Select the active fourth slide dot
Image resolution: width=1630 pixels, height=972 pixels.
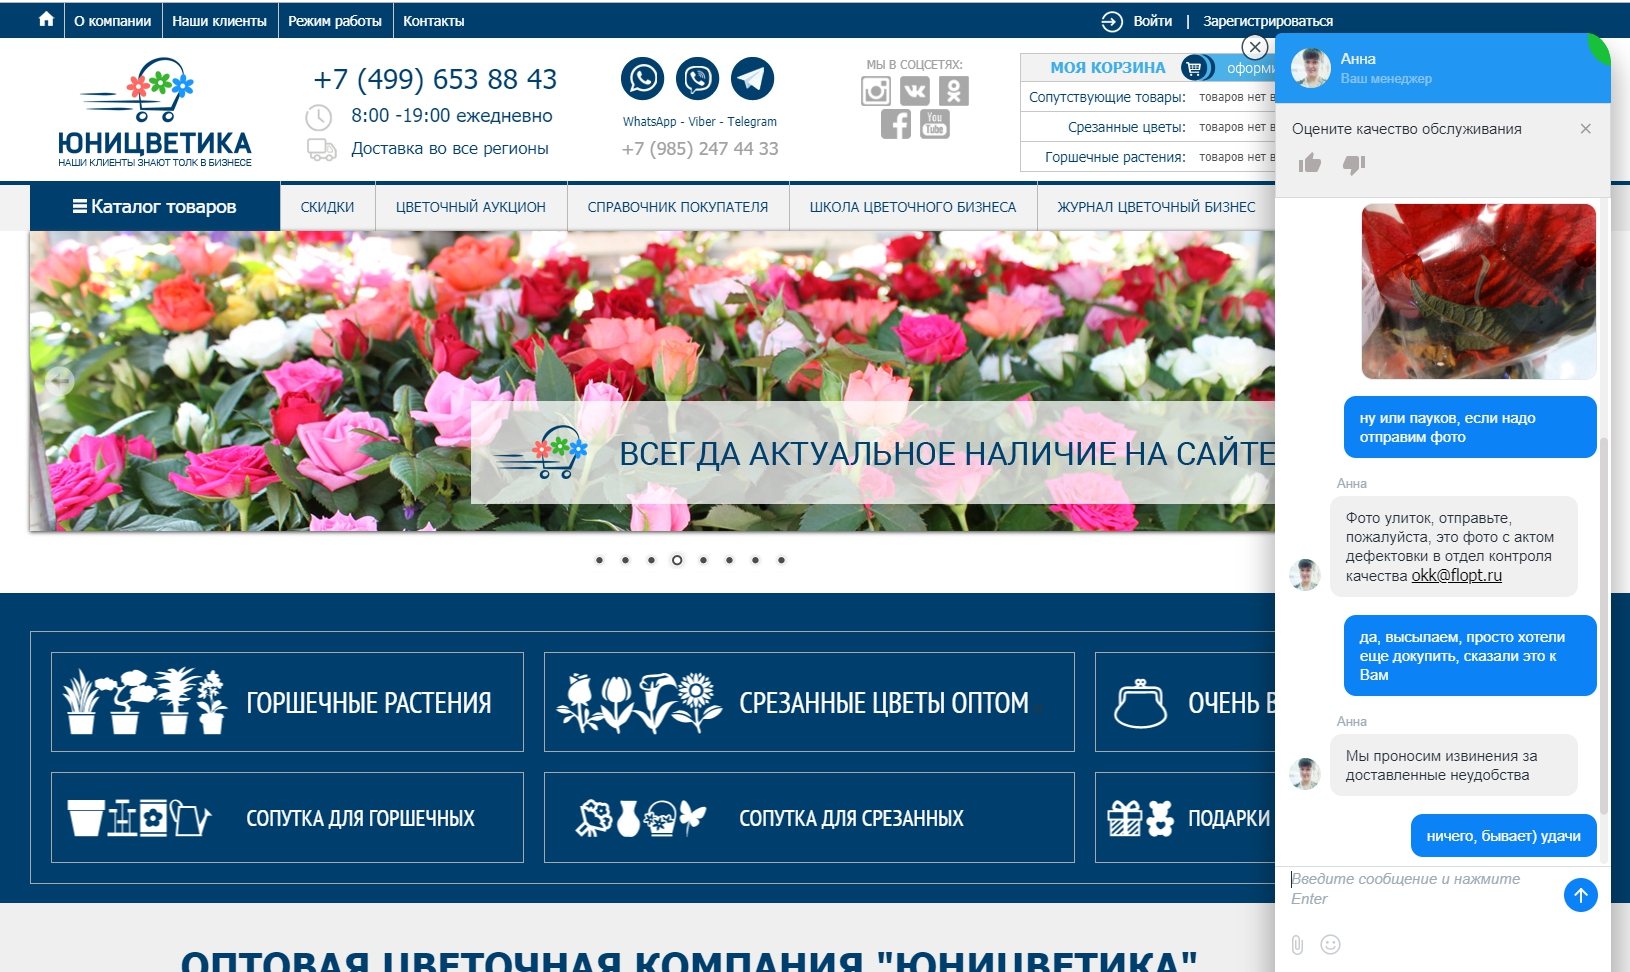pyautogui.click(x=677, y=560)
